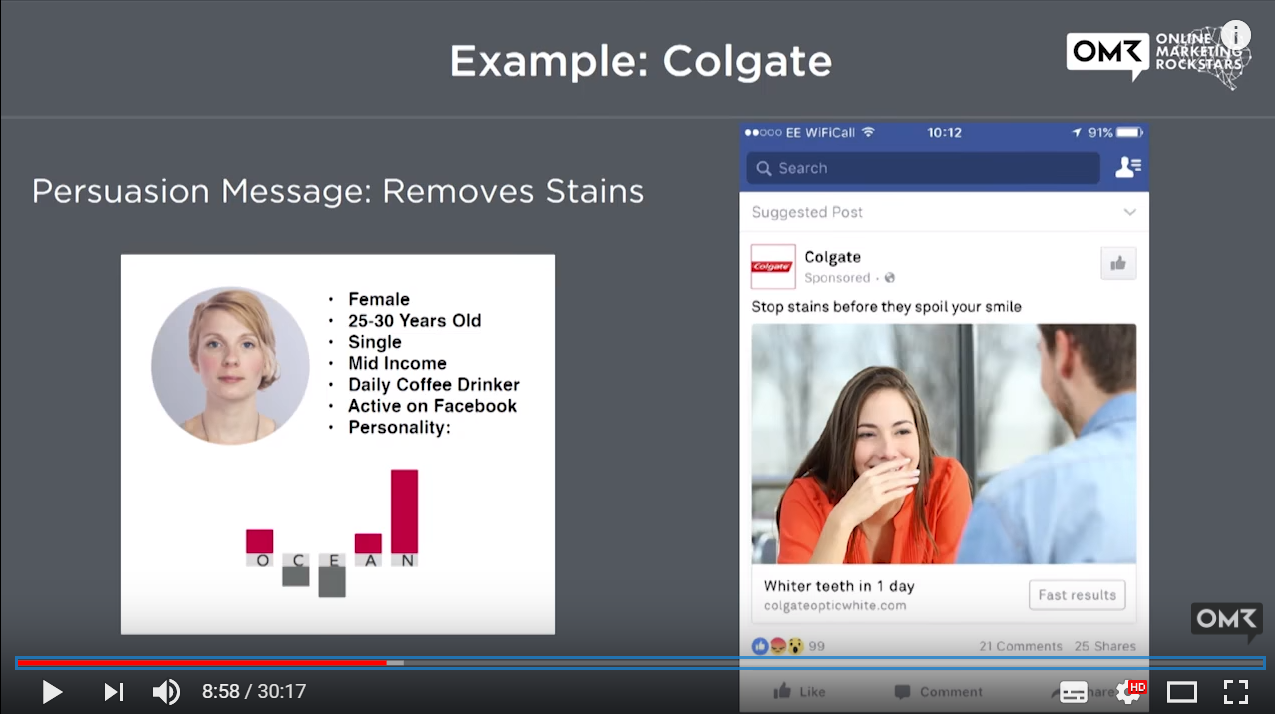Viewport: 1275px width, 714px height.
Task: Click 'Whiter teeth in 1 day' headline
Action: tap(839, 586)
